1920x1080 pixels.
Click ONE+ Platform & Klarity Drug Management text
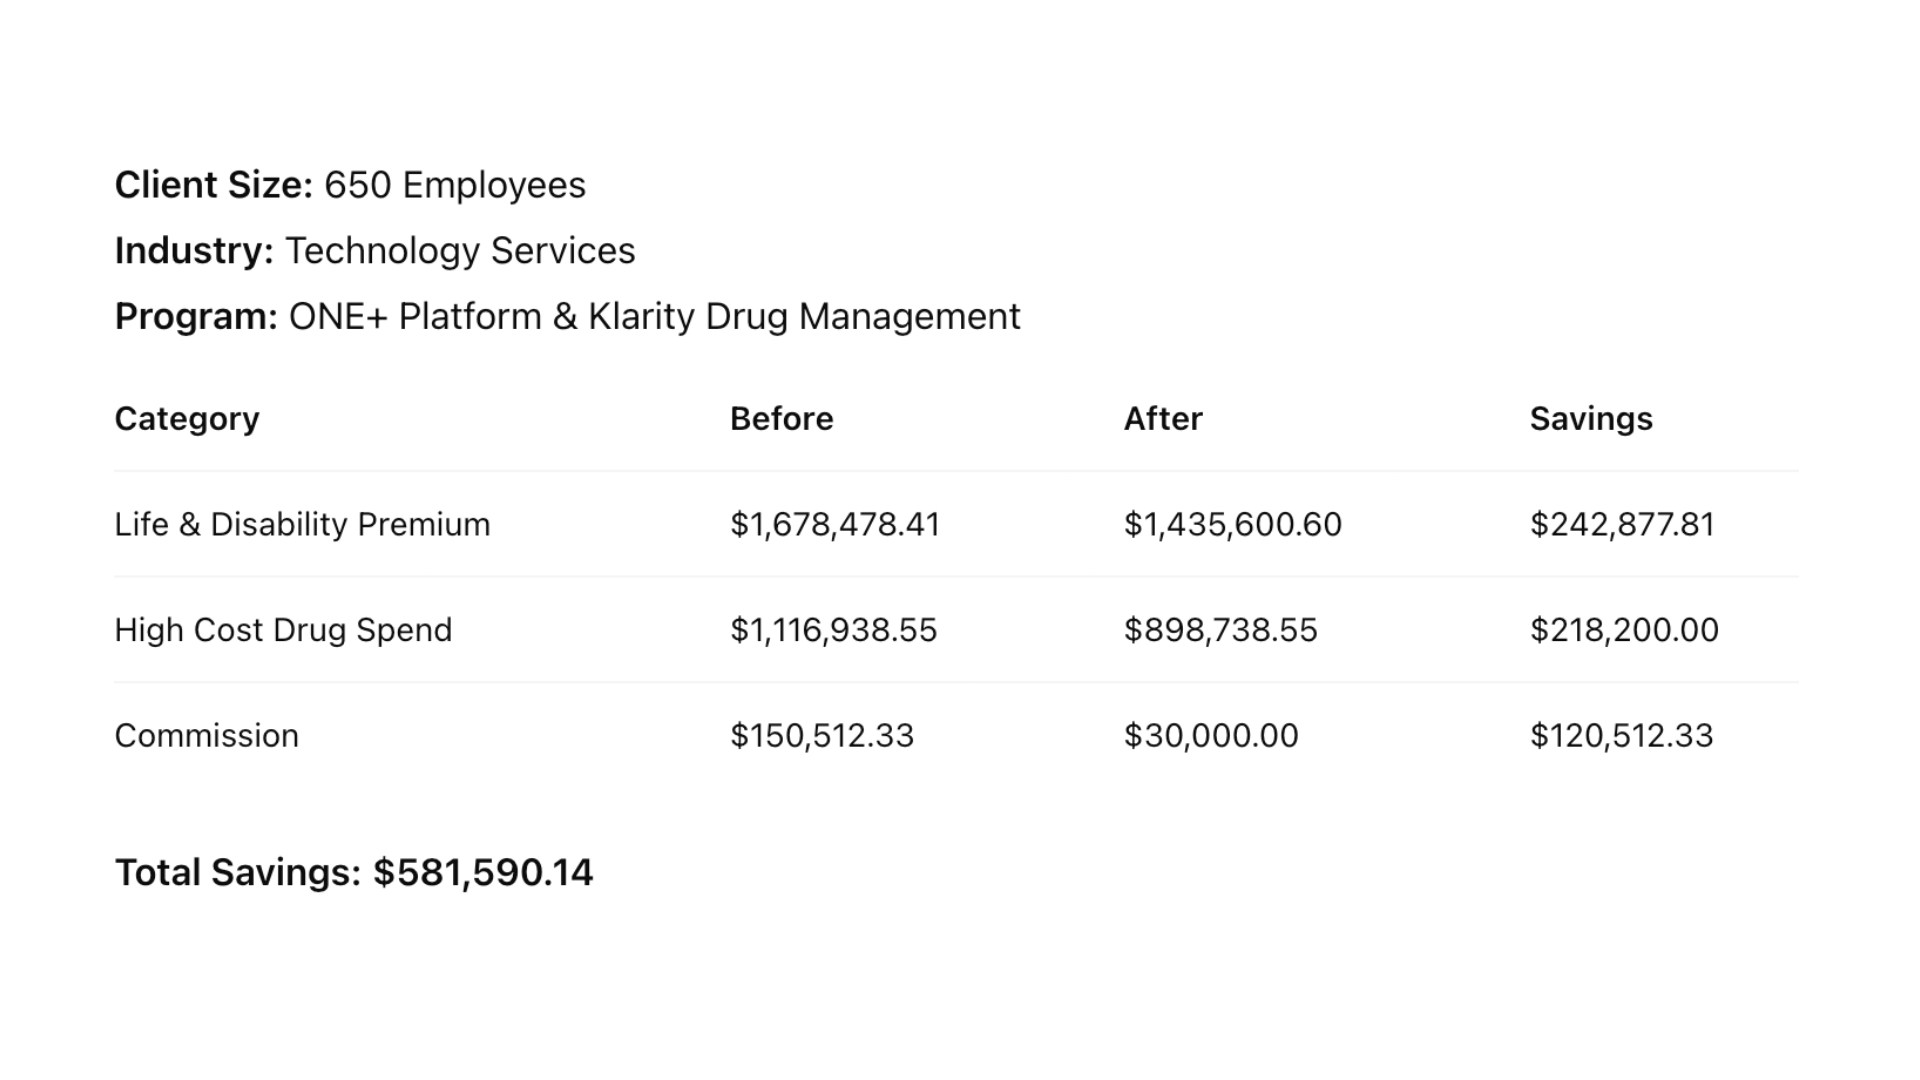coord(655,317)
